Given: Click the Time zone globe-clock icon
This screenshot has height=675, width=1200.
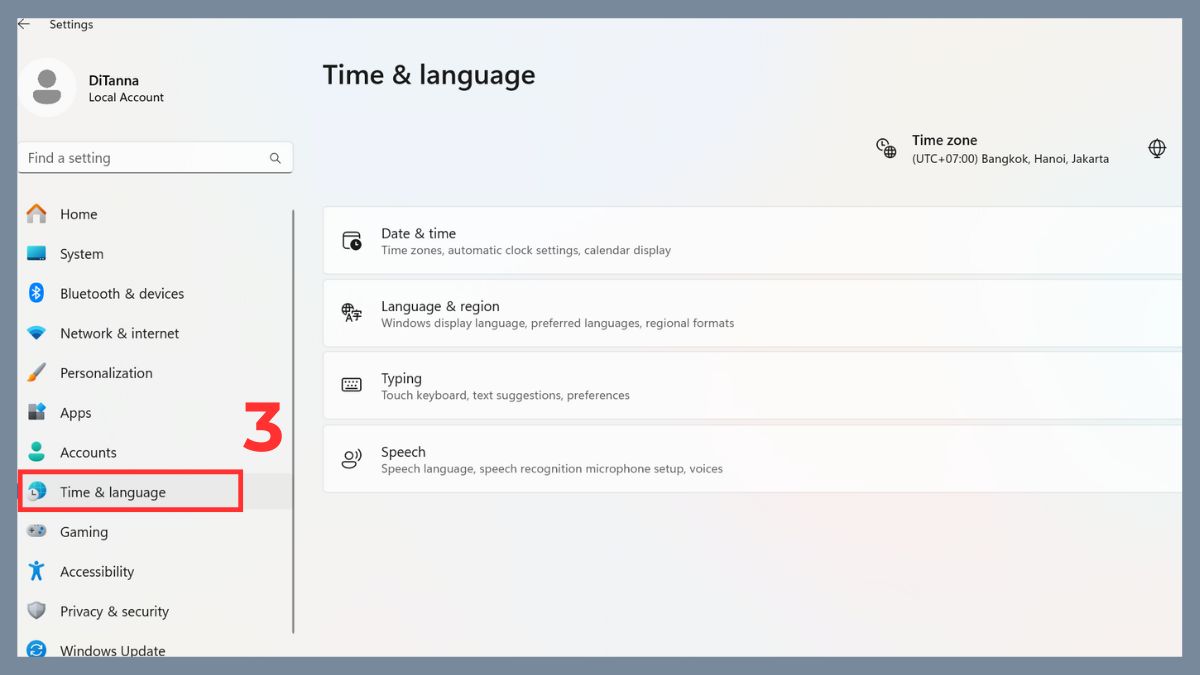Looking at the screenshot, I should [x=886, y=149].
